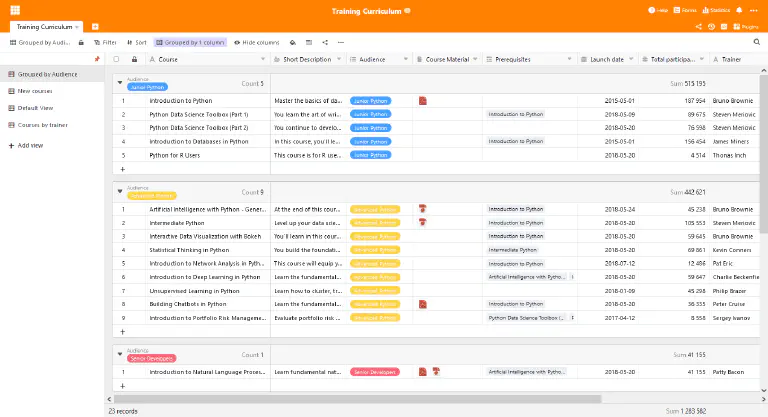Open the Course Material column dropdown
The width and height of the screenshot is (768, 417).
[x=475, y=59]
